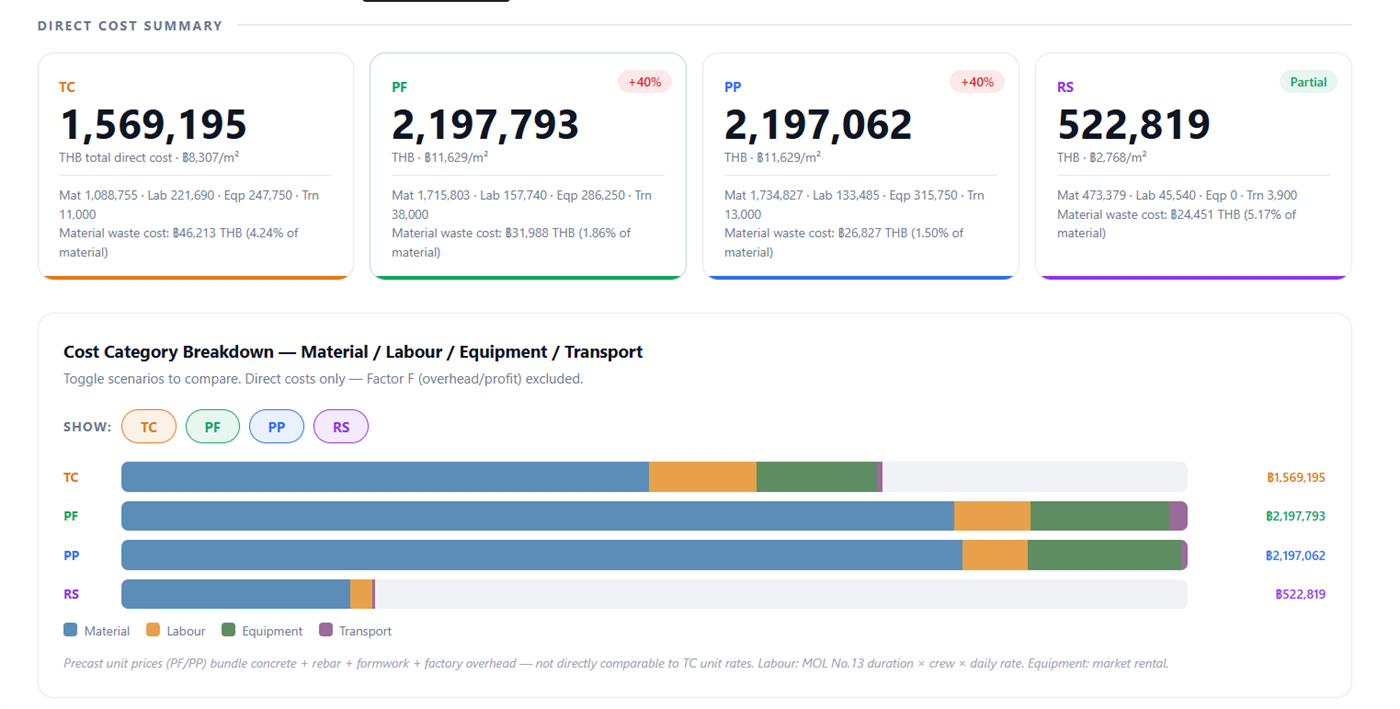Screen dimensions: 1400x709
Task: Click the PF bar transport segment
Action: (x=1179, y=516)
